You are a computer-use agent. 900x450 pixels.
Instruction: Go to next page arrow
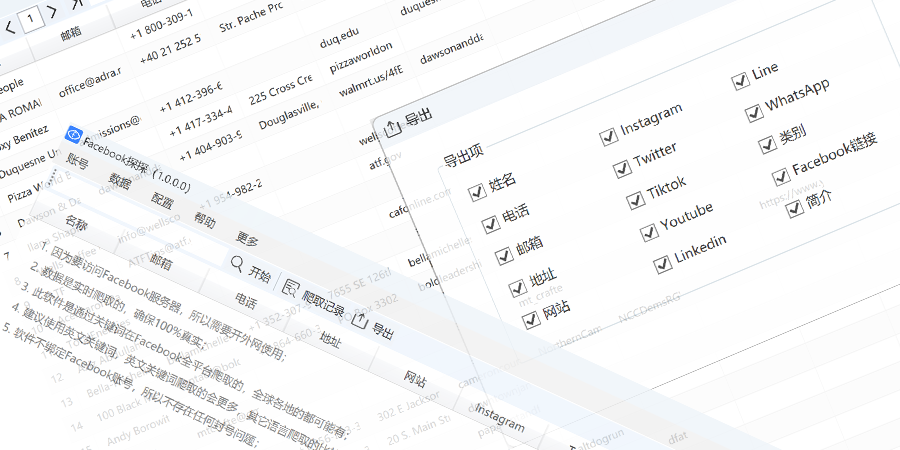click(52, 11)
